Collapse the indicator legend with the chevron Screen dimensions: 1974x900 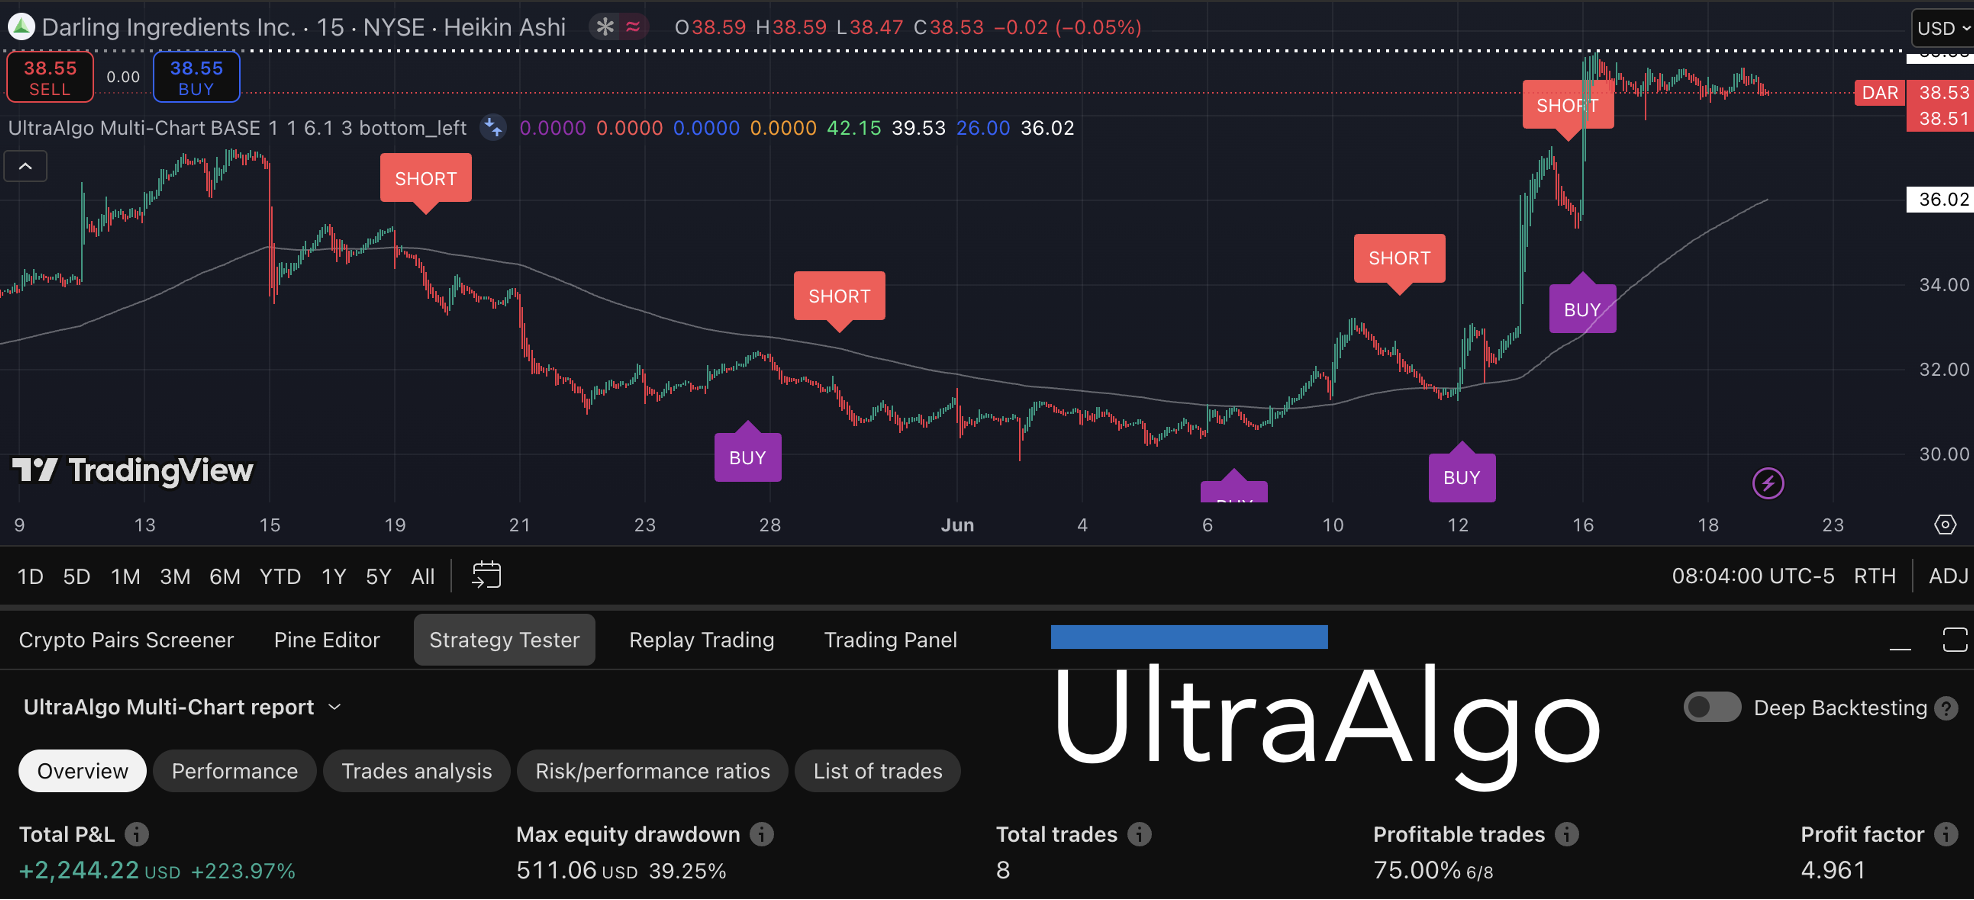[x=26, y=166]
